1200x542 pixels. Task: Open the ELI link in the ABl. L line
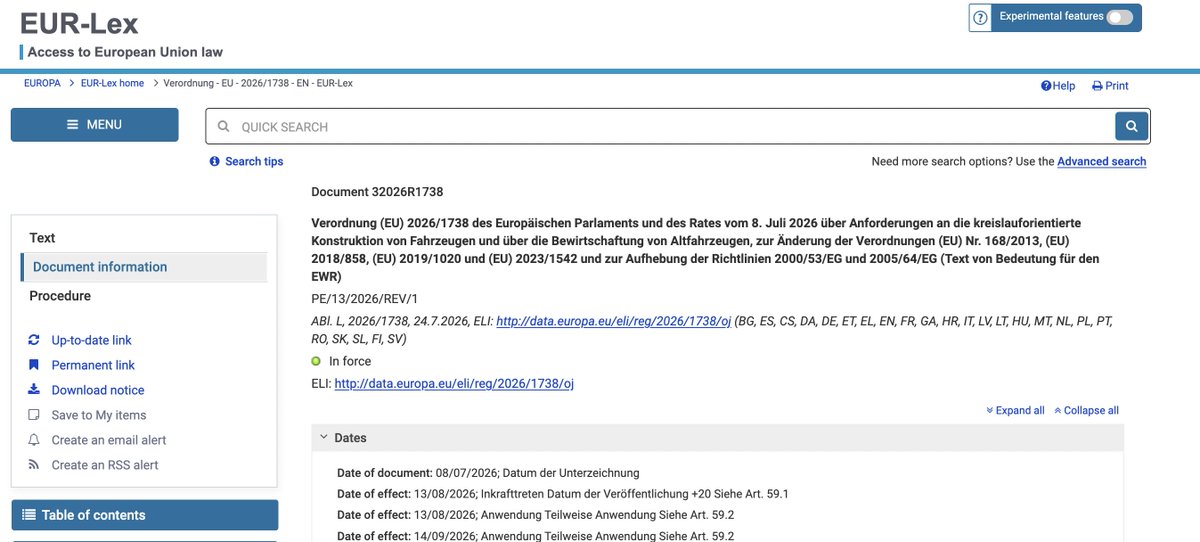613,321
